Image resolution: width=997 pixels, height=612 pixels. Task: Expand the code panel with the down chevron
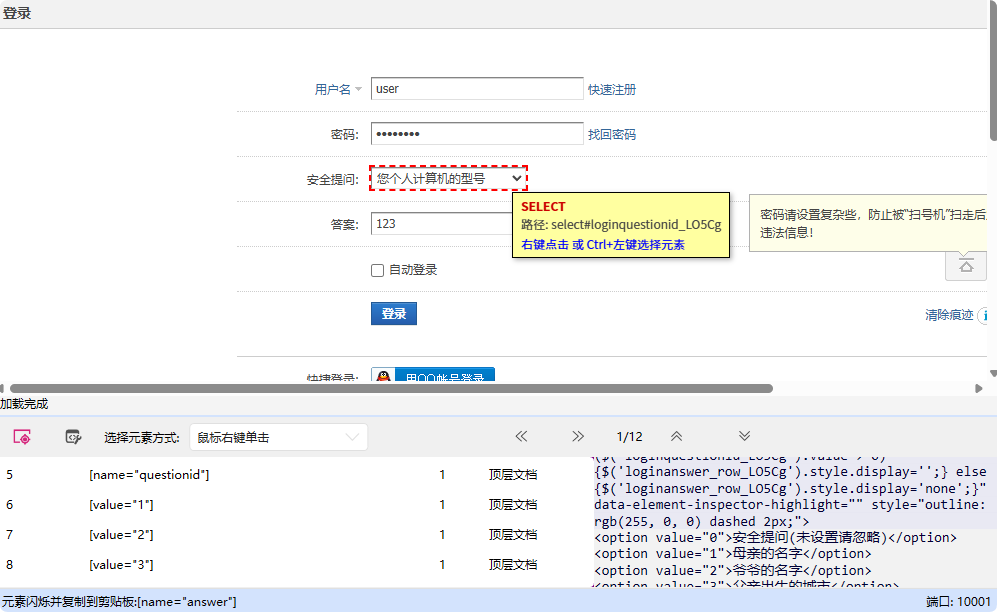point(744,436)
